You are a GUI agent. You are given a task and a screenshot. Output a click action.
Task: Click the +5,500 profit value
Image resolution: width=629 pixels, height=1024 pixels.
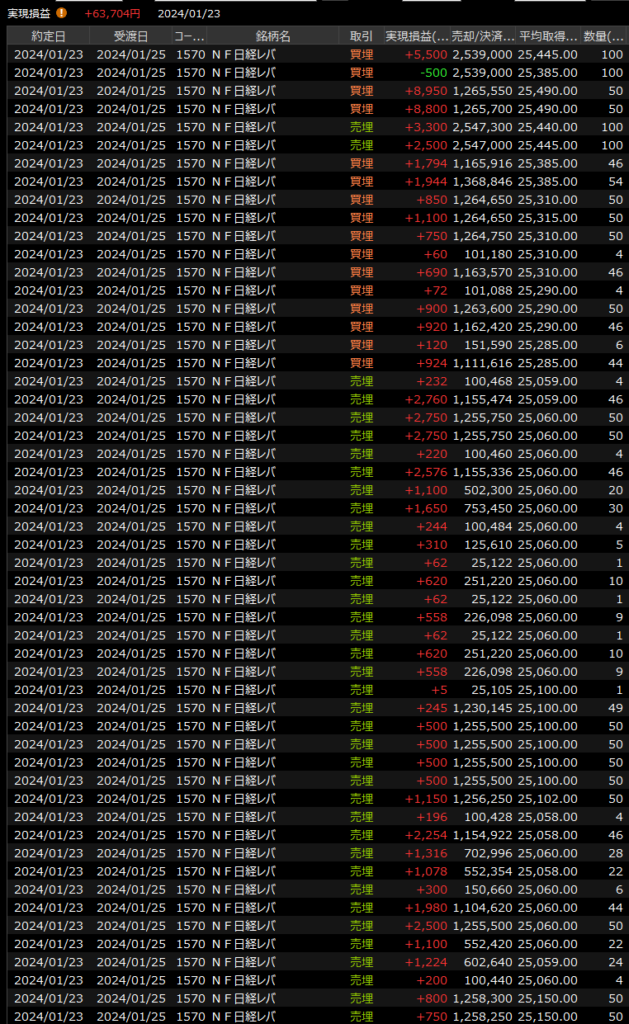(425, 54)
